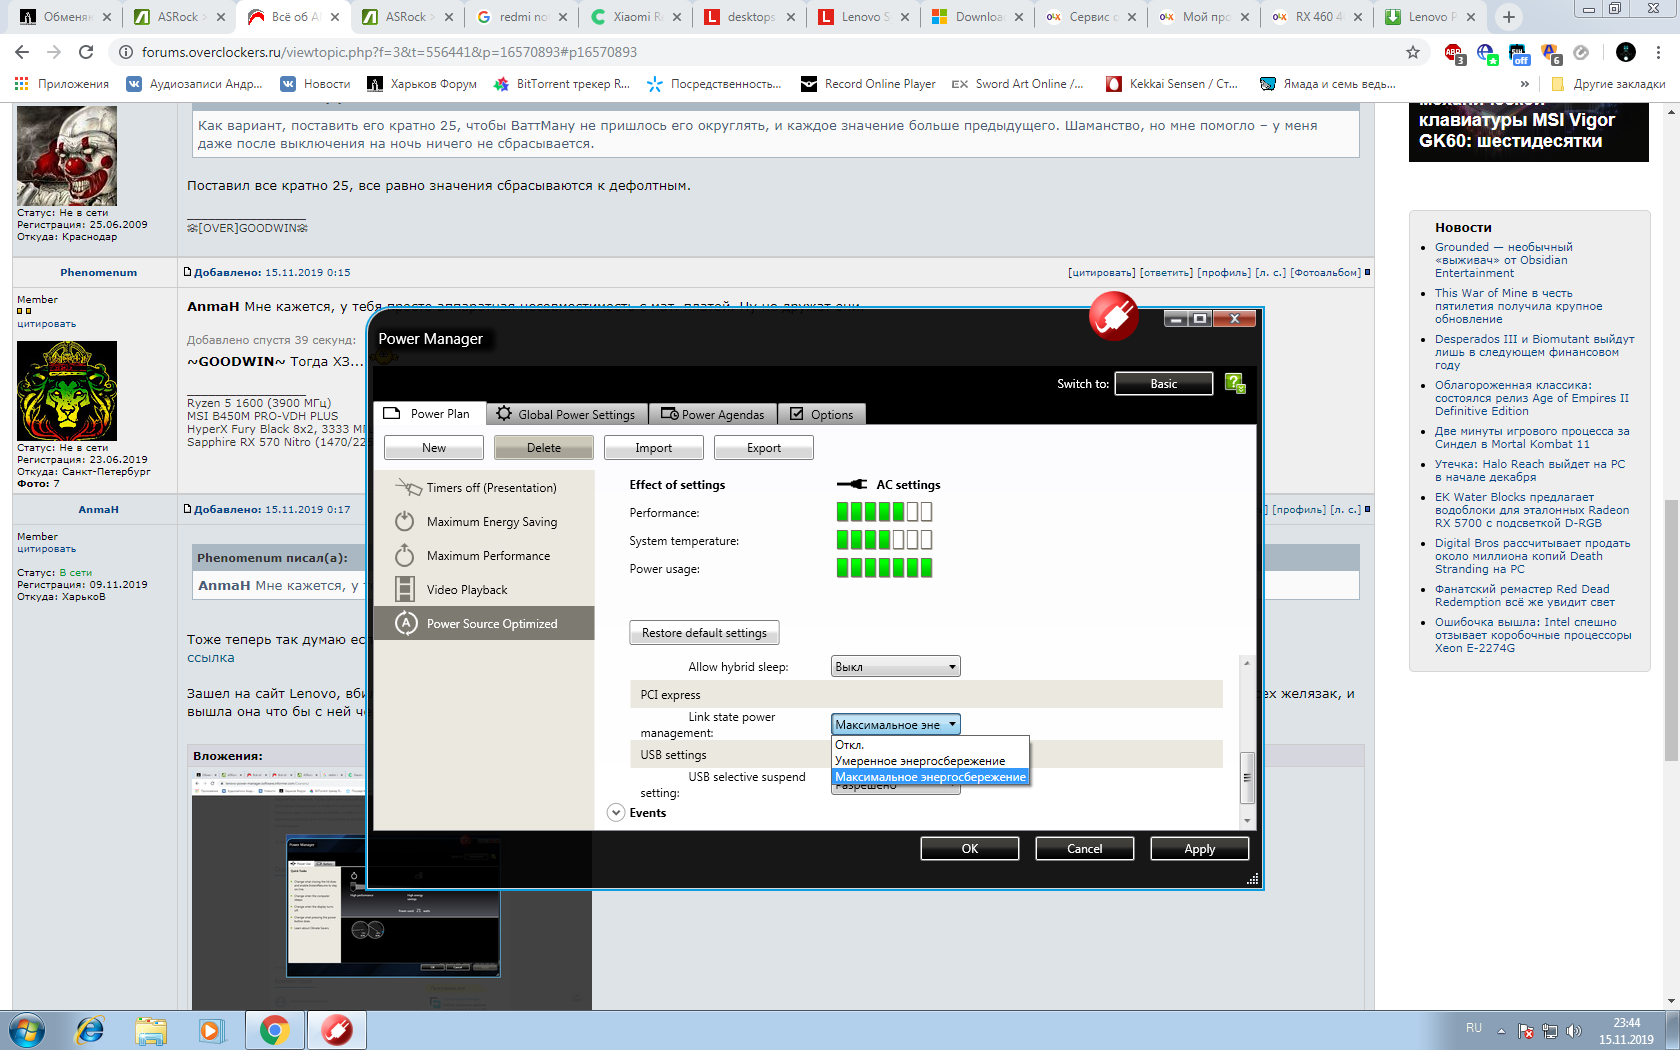Click OK in Power Manager
Viewport: 1680px width, 1050px height.
point(970,849)
